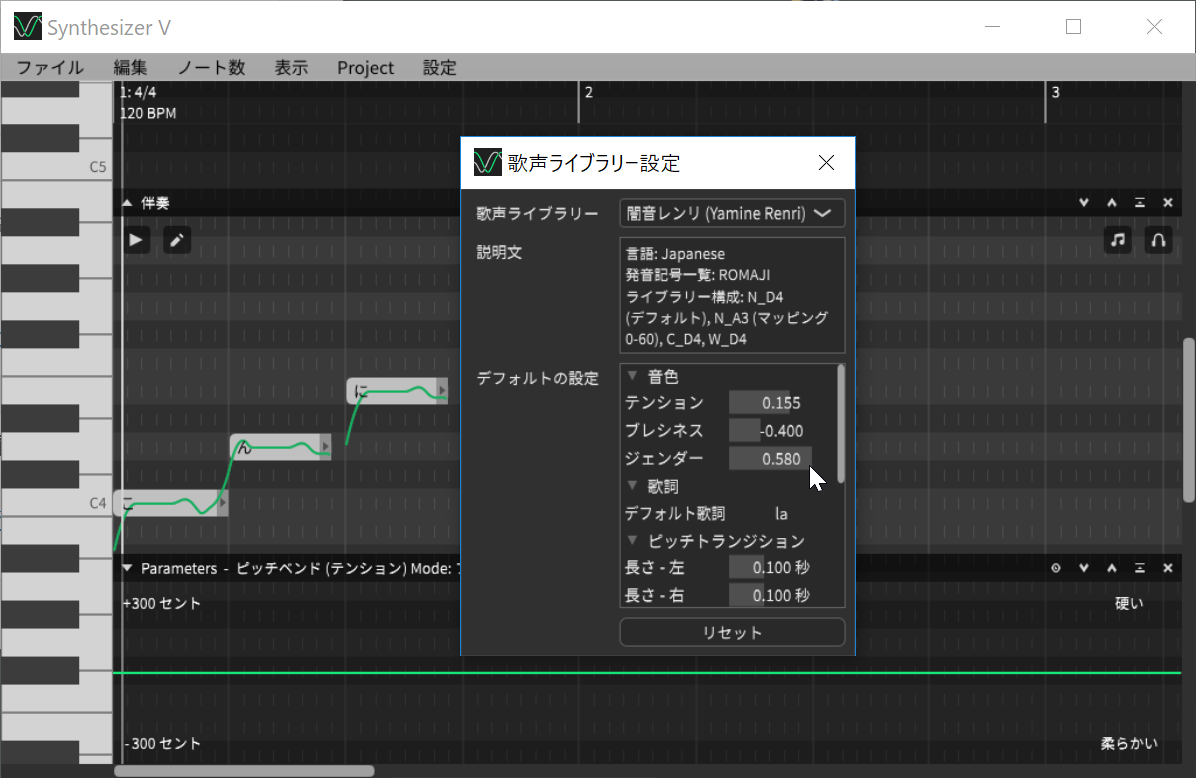The height and width of the screenshot is (778, 1196).
Task: Open the 編集 menu
Action: pyautogui.click(x=130, y=68)
